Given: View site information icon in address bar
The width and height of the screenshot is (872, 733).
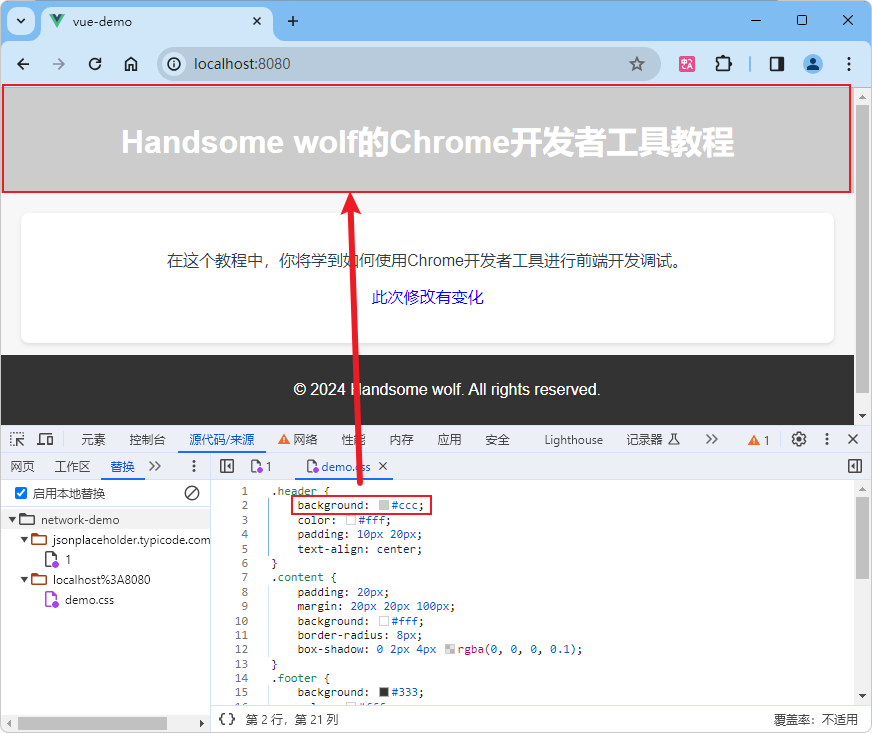Looking at the screenshot, I should coord(174,64).
